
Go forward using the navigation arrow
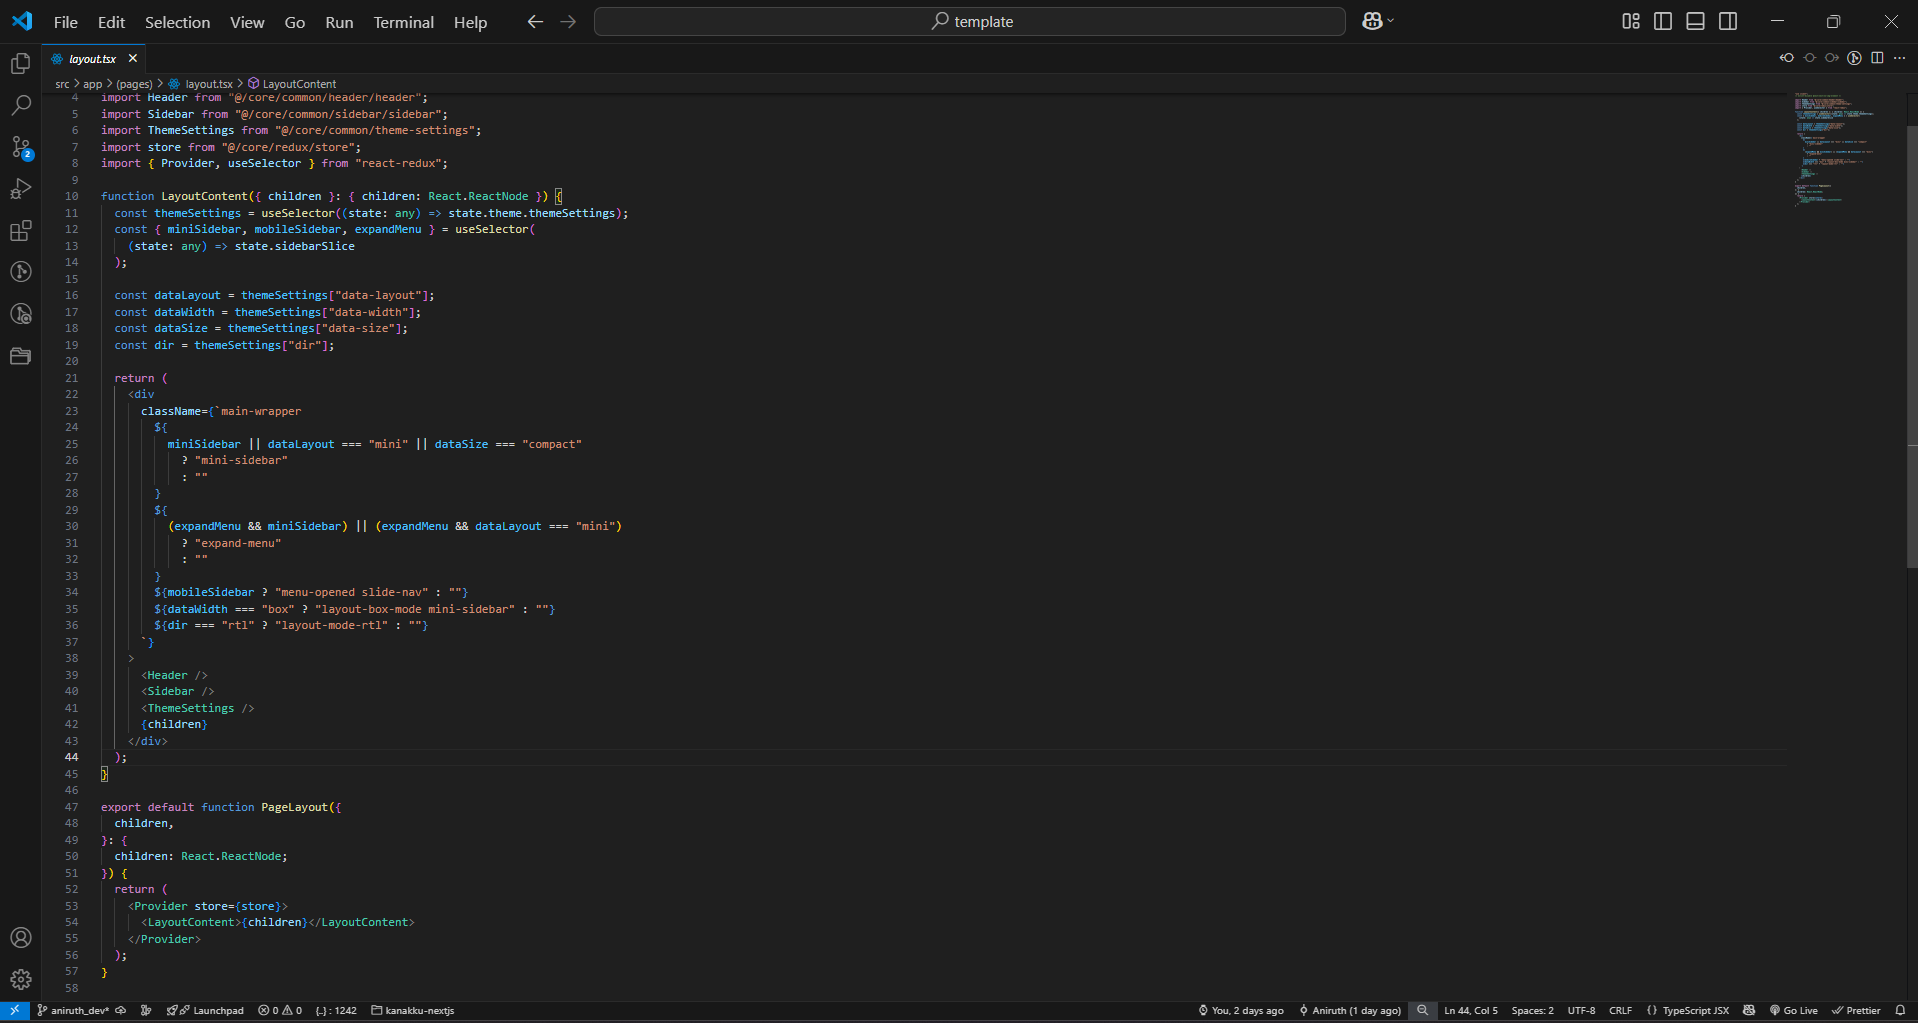pyautogui.click(x=568, y=21)
